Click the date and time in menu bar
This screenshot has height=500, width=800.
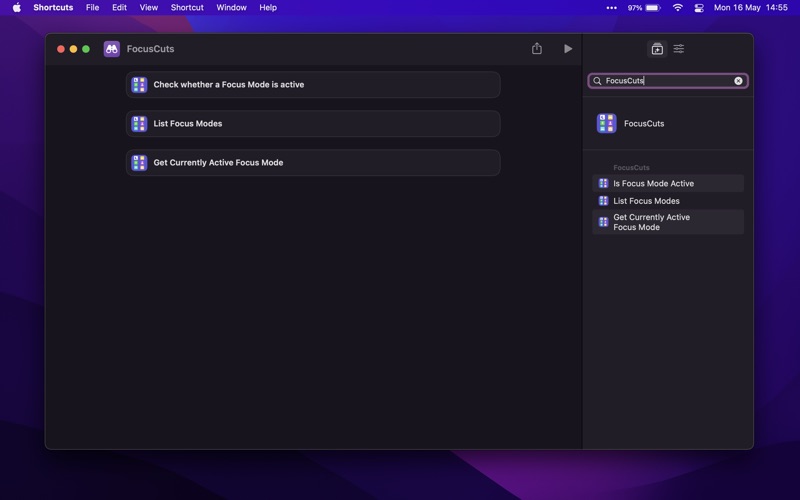pos(751,8)
